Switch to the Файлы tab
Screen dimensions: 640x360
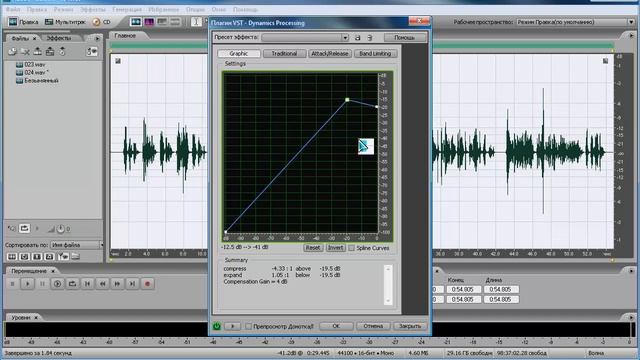coord(23,38)
